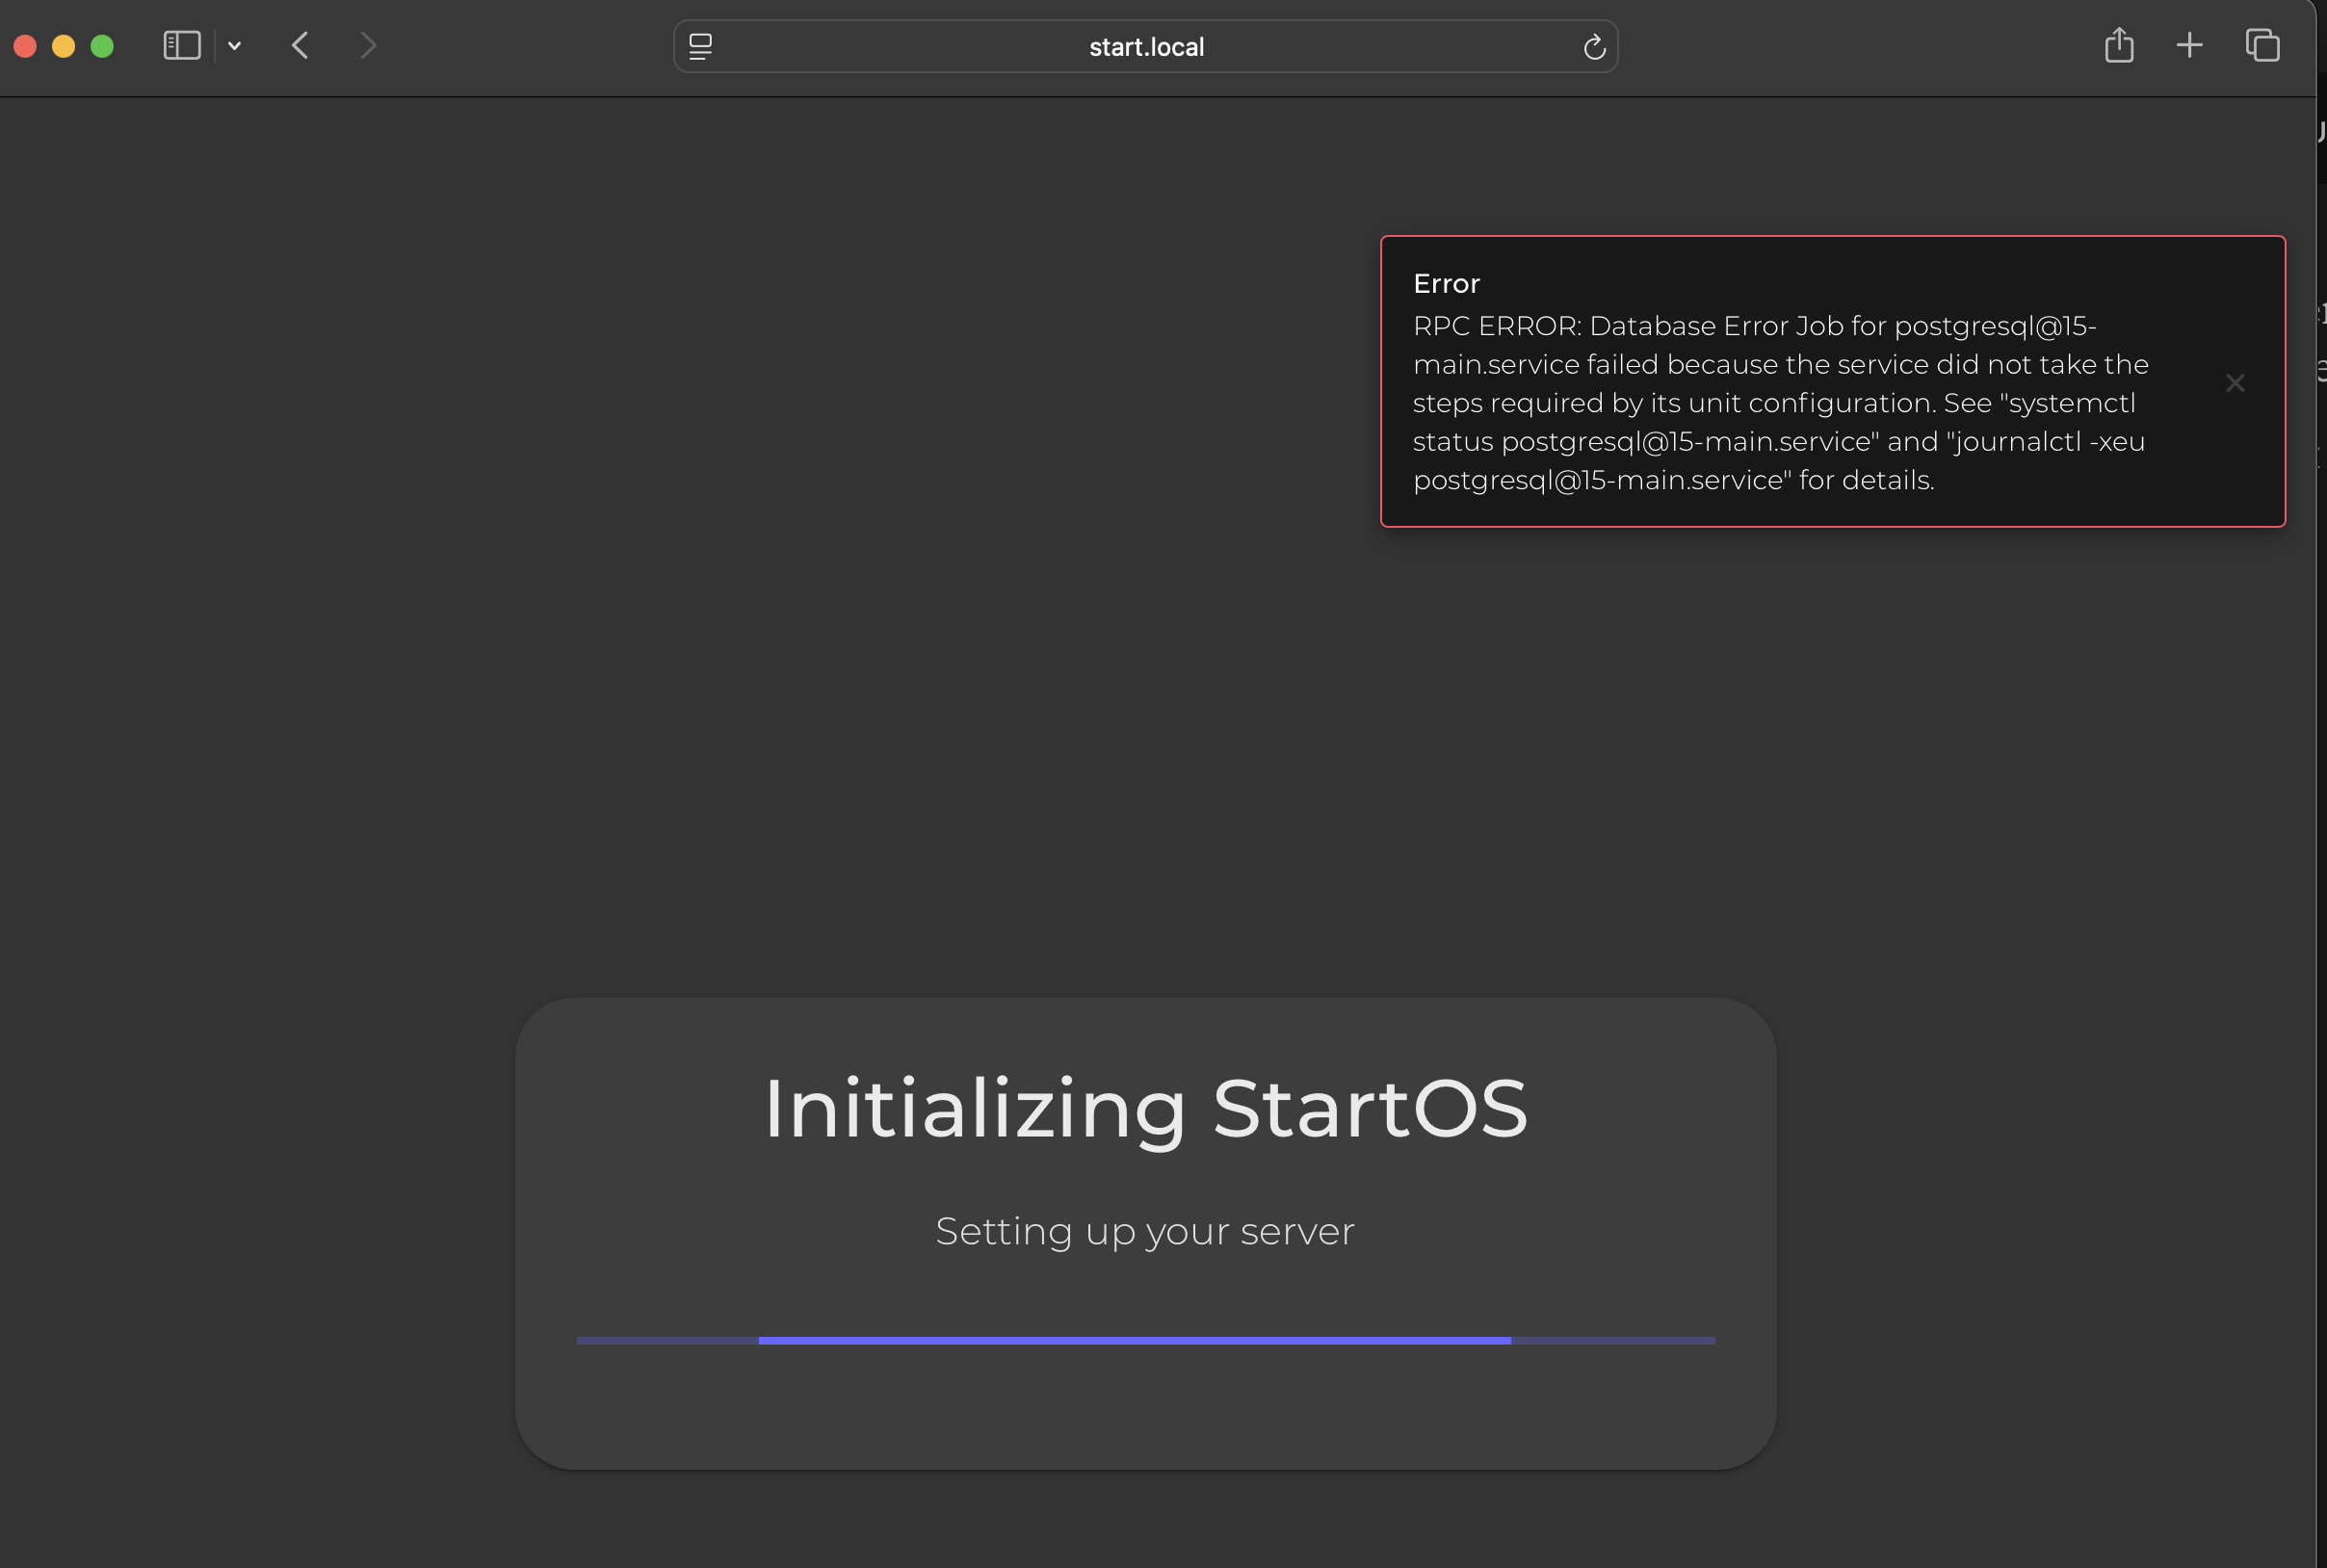Click the start.local address field
The width and height of the screenshot is (2327, 1568).
point(1145,47)
